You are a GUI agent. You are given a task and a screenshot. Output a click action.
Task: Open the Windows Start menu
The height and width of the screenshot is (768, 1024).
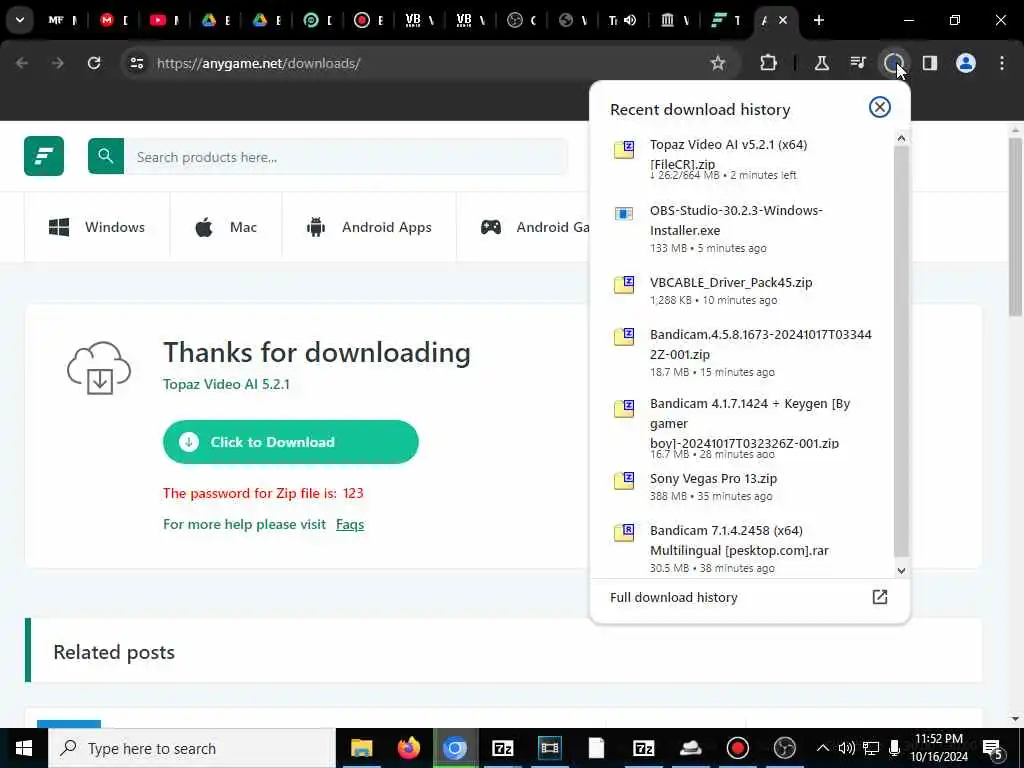(x=24, y=748)
